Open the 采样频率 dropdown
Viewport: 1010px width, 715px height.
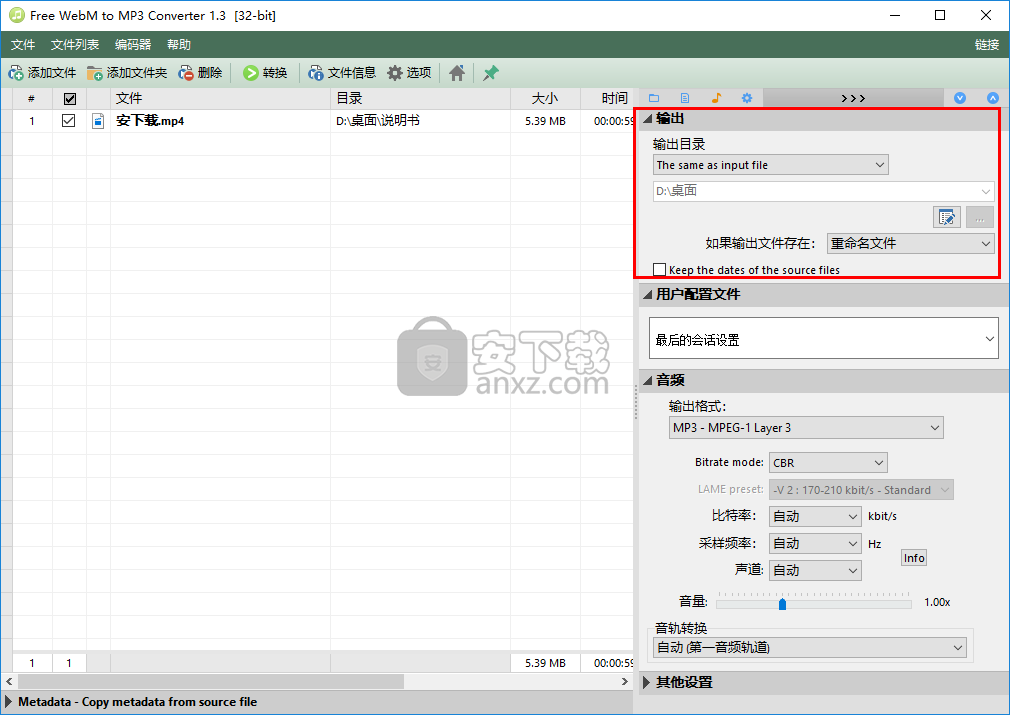(x=815, y=544)
